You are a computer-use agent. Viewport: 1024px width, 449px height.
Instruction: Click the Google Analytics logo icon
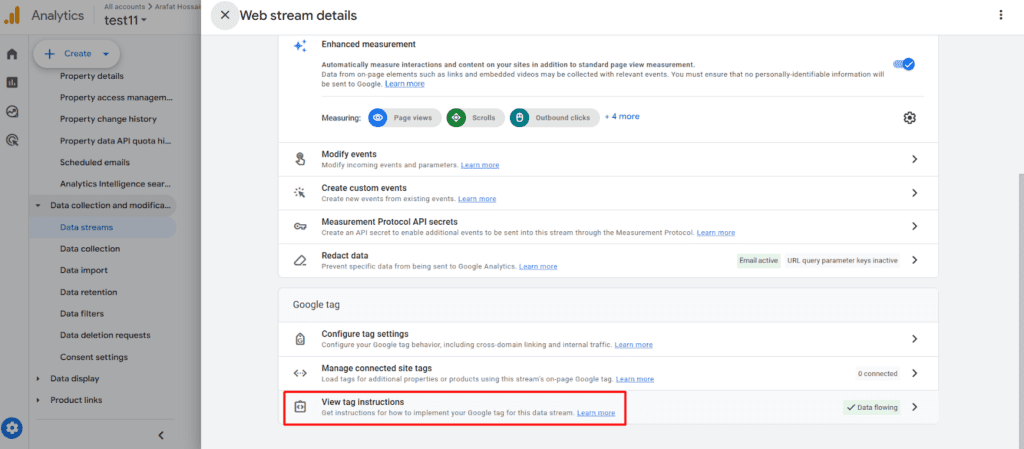(12, 16)
